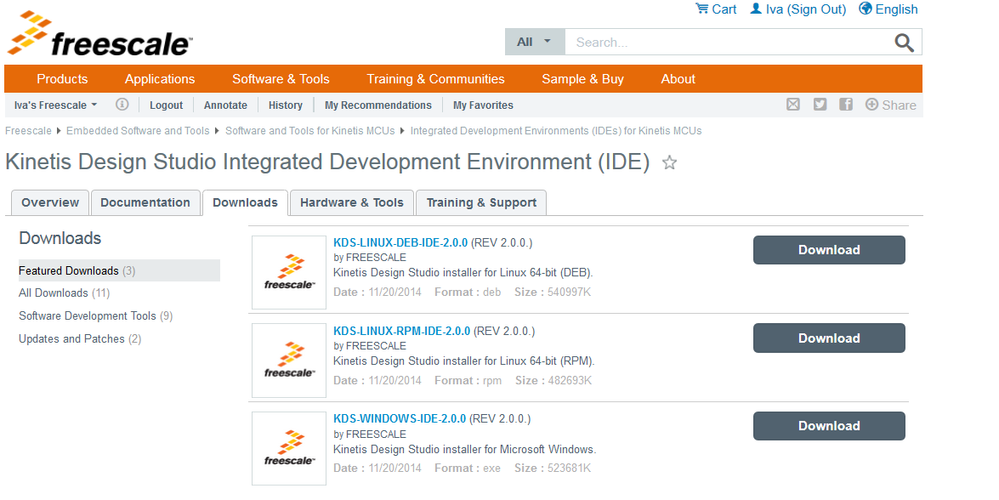Open the KDS-WINDOWS-IDE-2.0.0 link
This screenshot has width=999, height=500.
tap(399, 418)
